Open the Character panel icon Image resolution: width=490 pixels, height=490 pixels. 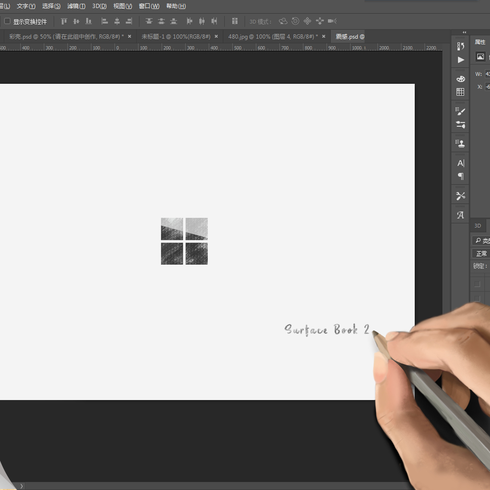click(x=460, y=163)
